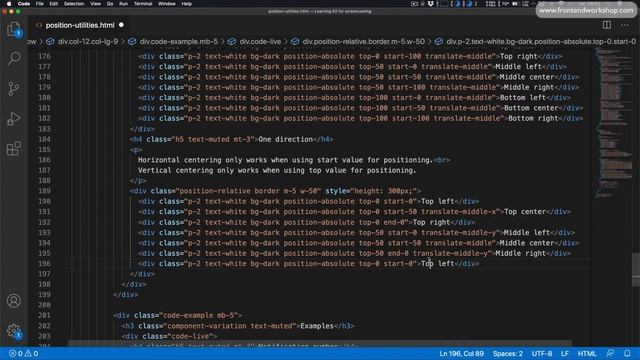This screenshot has width=640, height=360.
Task: Change end of line sequence LF
Action: (565, 353)
